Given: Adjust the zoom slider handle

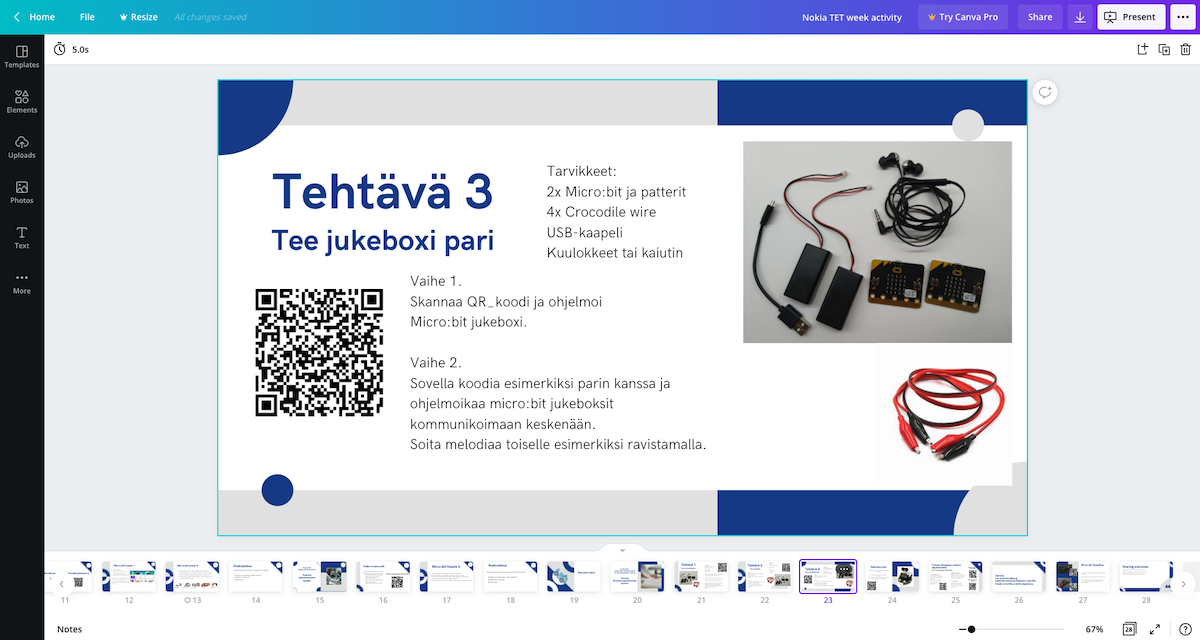Looking at the screenshot, I should 971,629.
